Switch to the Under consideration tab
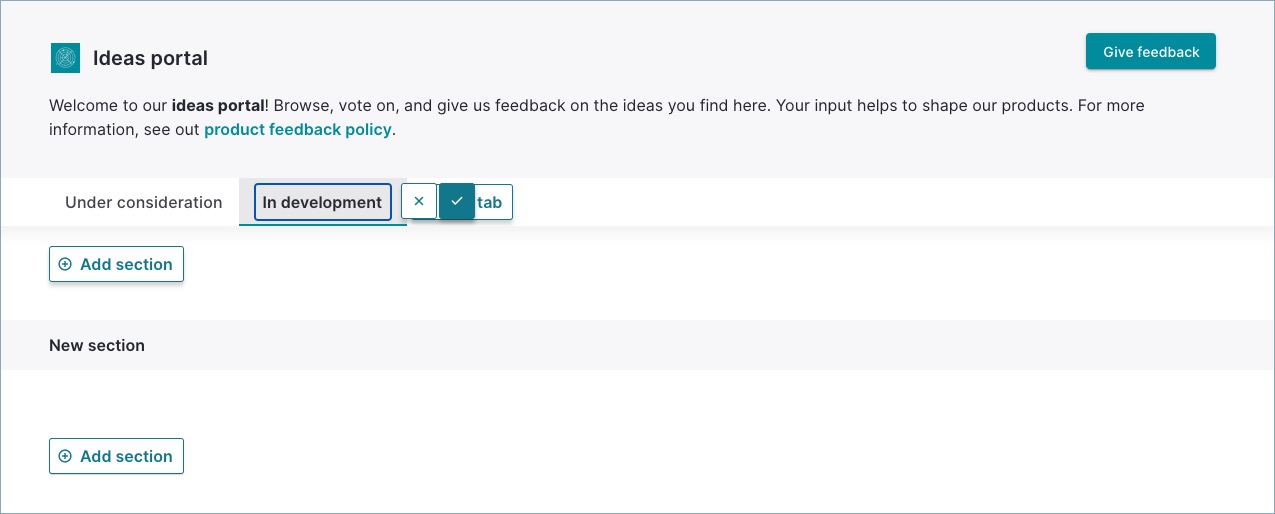1275x514 pixels. pos(144,202)
